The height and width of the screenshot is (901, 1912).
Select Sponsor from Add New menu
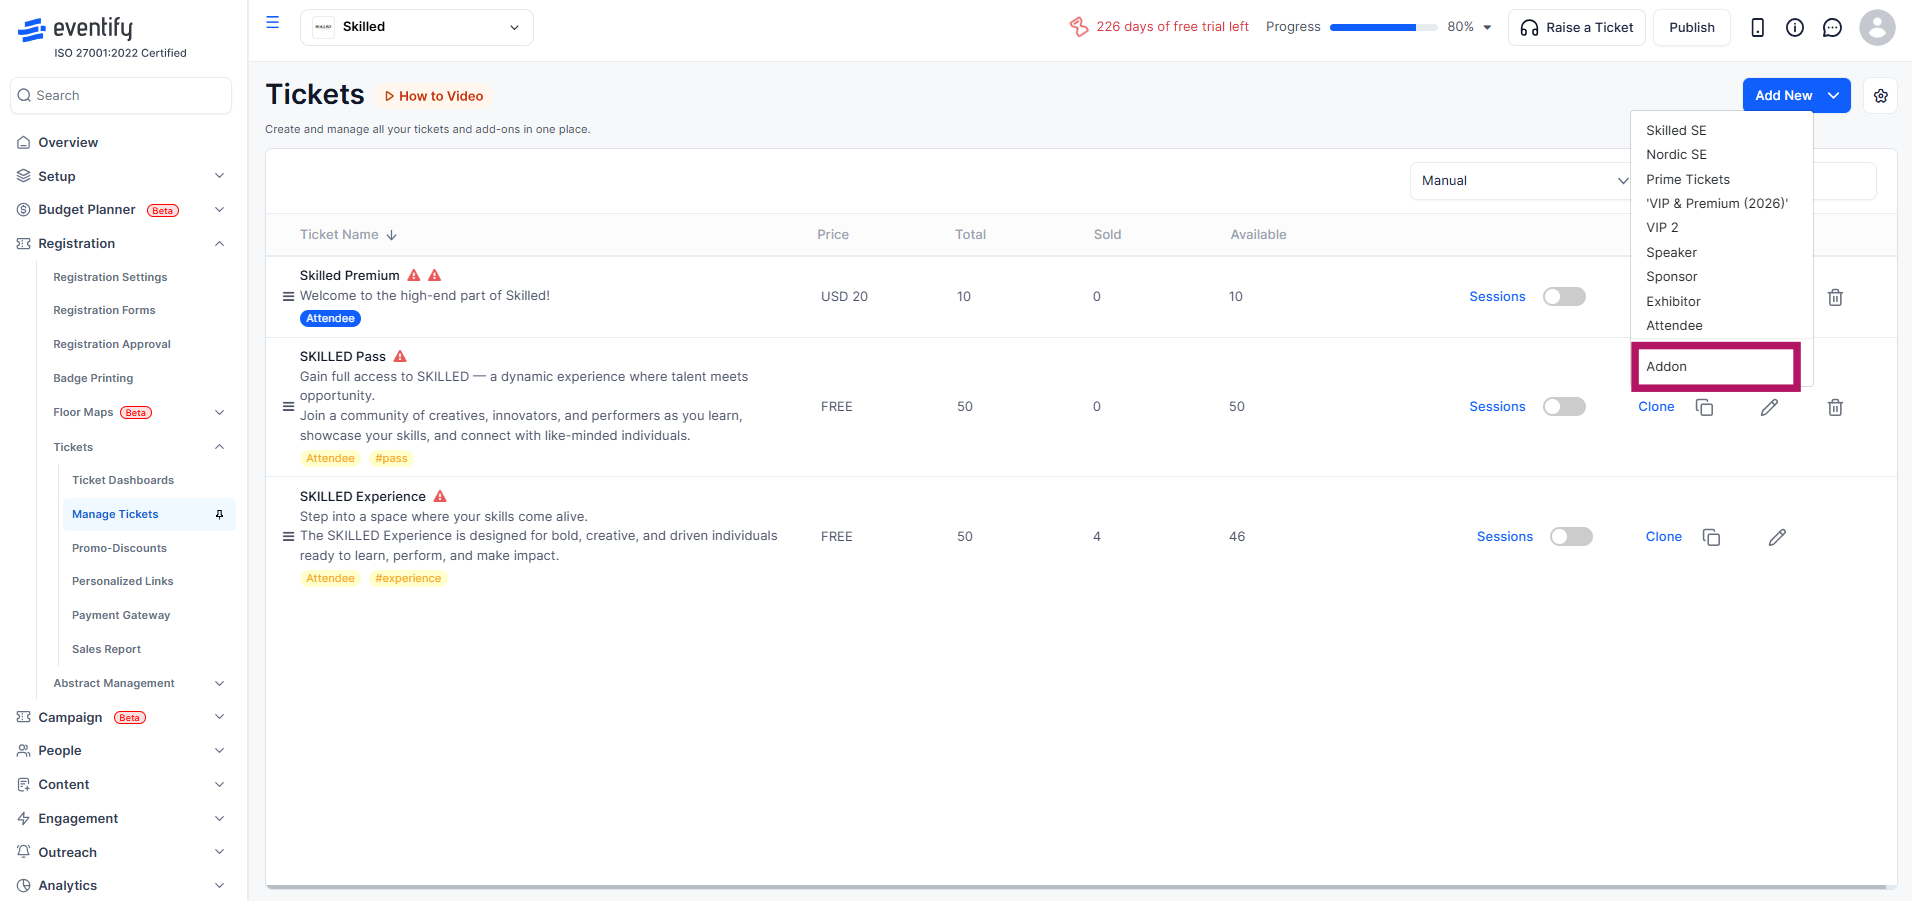click(x=1721, y=277)
